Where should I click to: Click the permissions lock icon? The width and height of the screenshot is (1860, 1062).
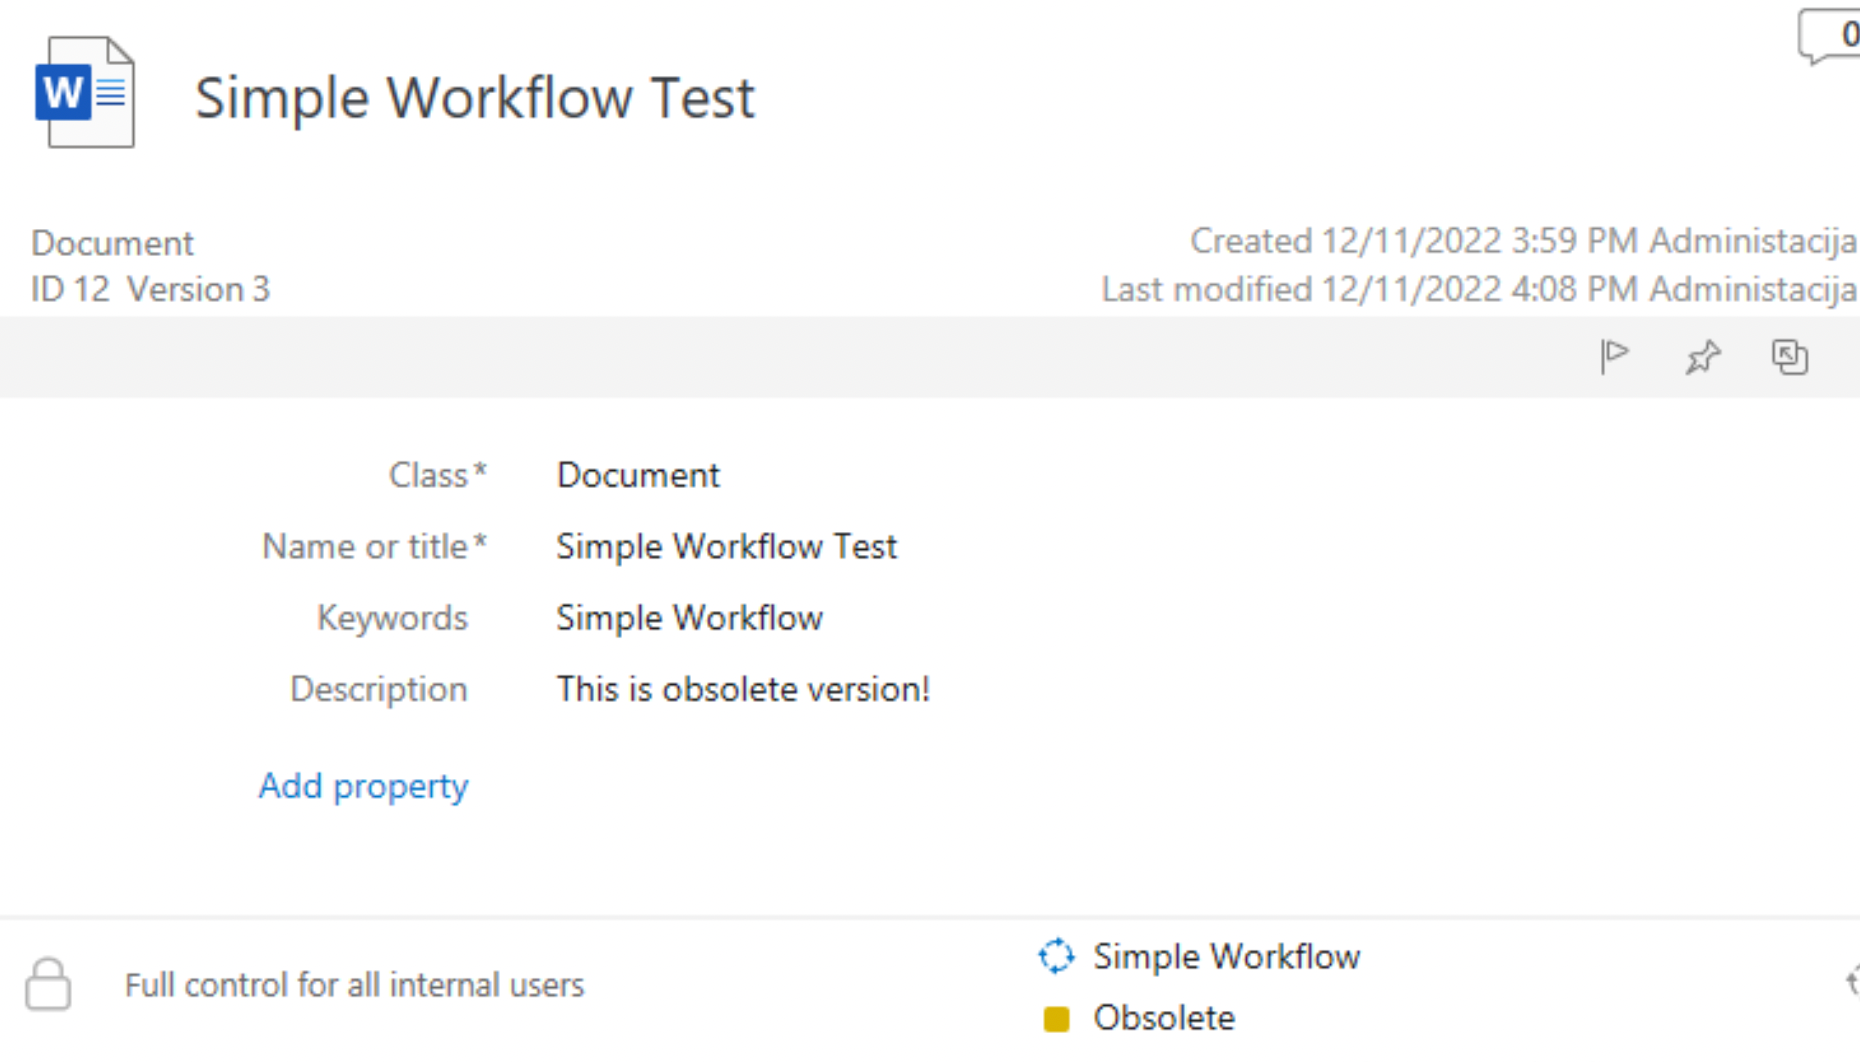click(48, 984)
